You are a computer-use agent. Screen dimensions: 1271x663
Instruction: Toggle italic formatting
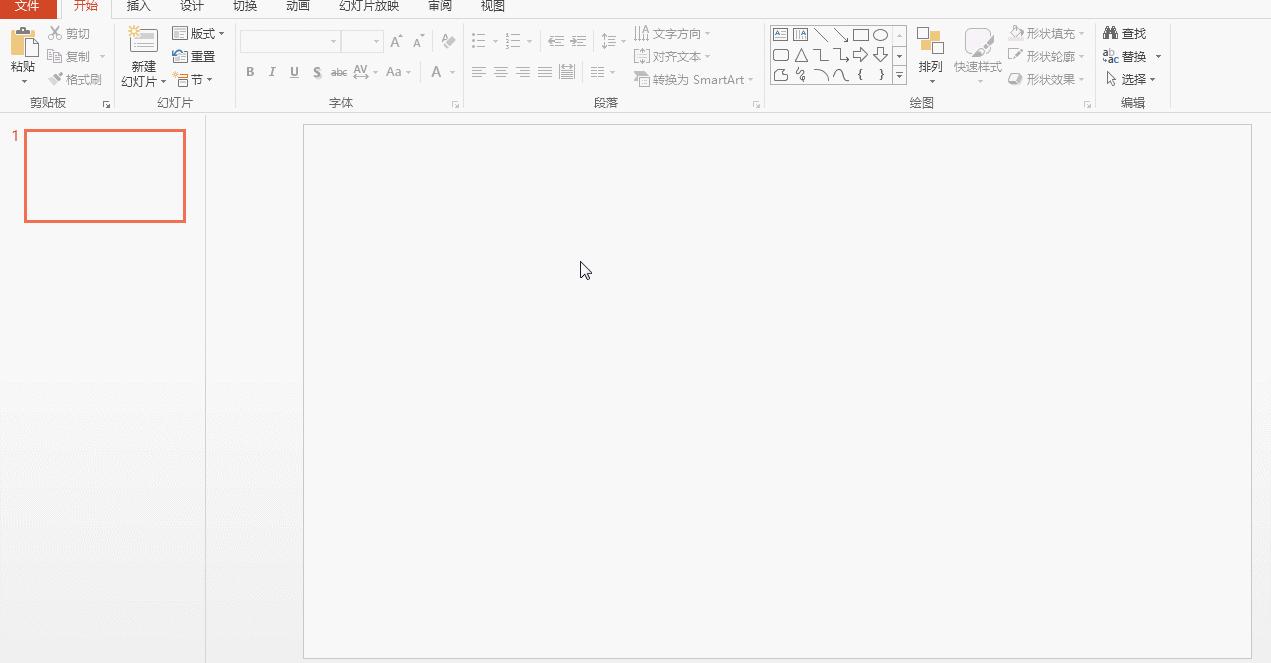[x=271, y=71]
